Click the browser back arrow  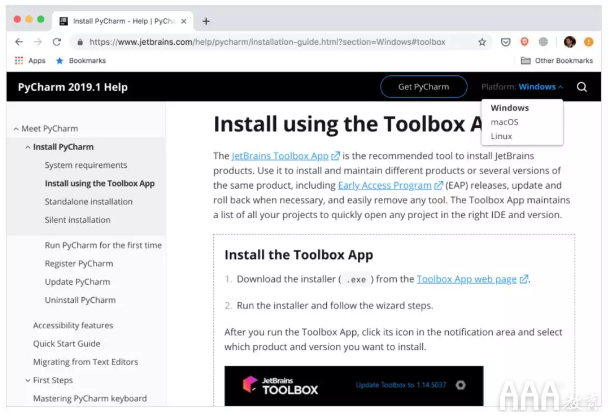[19, 42]
